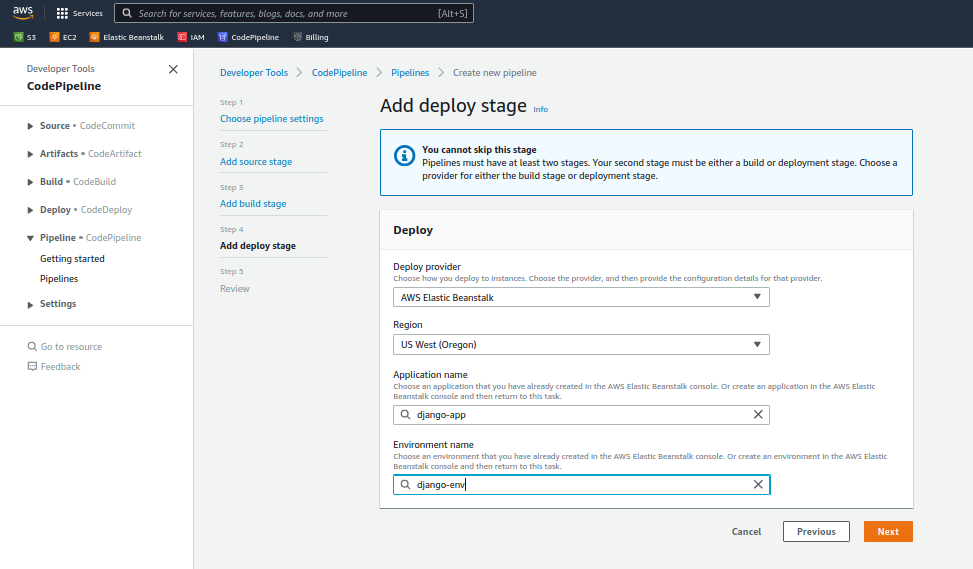Clear the Environment name field
The height and width of the screenshot is (569, 973).
[758, 485]
